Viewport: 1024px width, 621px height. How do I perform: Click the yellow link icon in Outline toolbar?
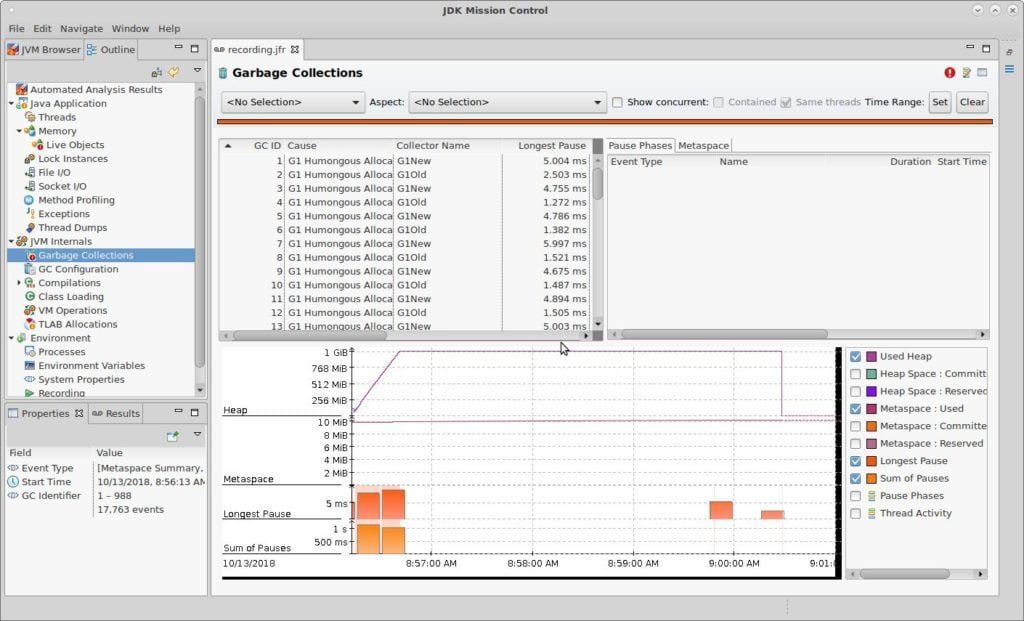(x=174, y=72)
